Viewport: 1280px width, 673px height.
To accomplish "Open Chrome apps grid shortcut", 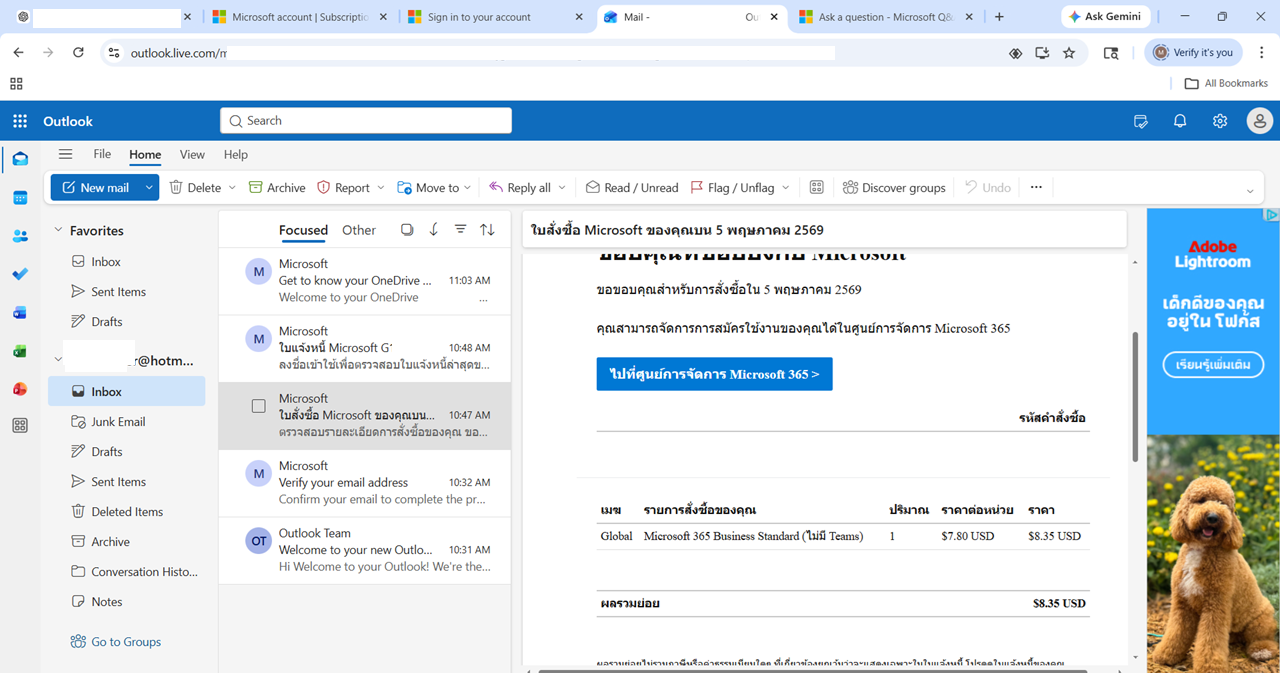I will click(16, 84).
